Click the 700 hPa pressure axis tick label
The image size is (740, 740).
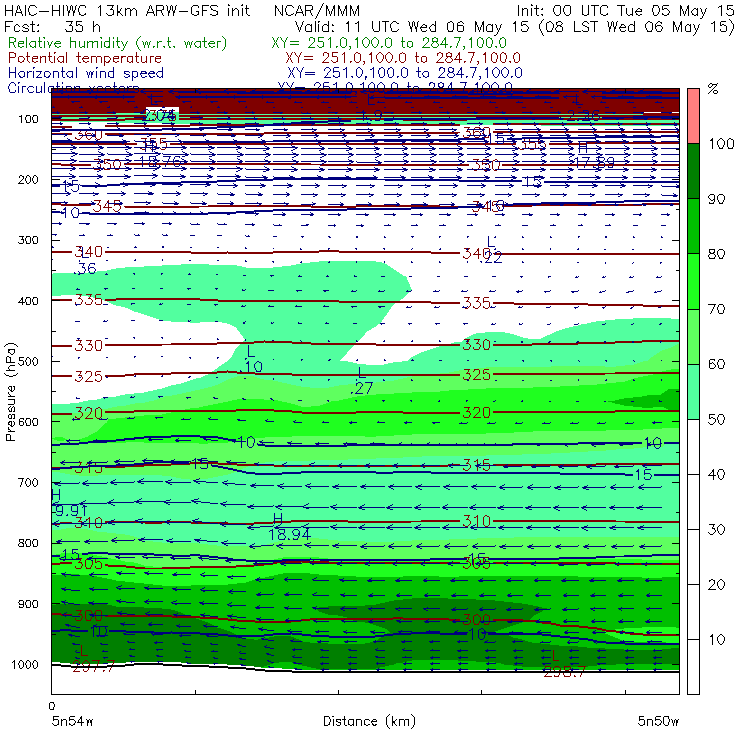point(28,482)
